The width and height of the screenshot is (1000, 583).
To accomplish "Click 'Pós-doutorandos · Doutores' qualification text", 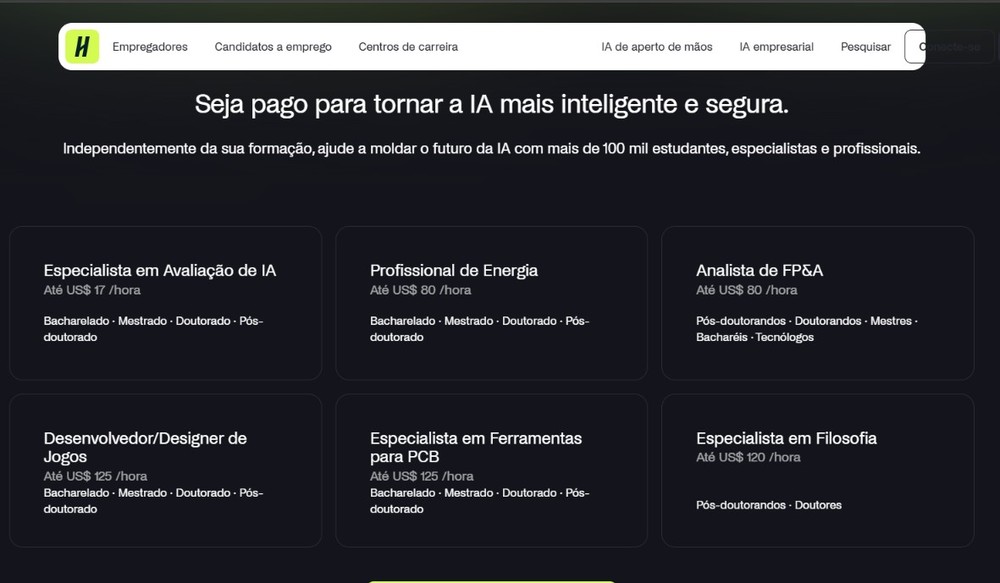I will (x=768, y=505).
